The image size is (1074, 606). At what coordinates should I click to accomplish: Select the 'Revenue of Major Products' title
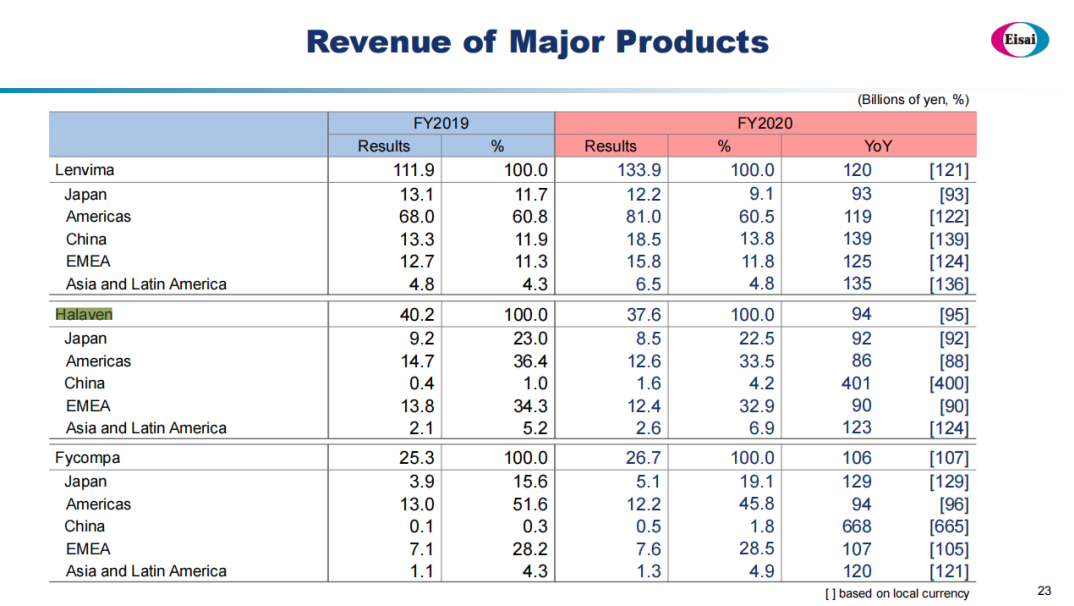(537, 42)
